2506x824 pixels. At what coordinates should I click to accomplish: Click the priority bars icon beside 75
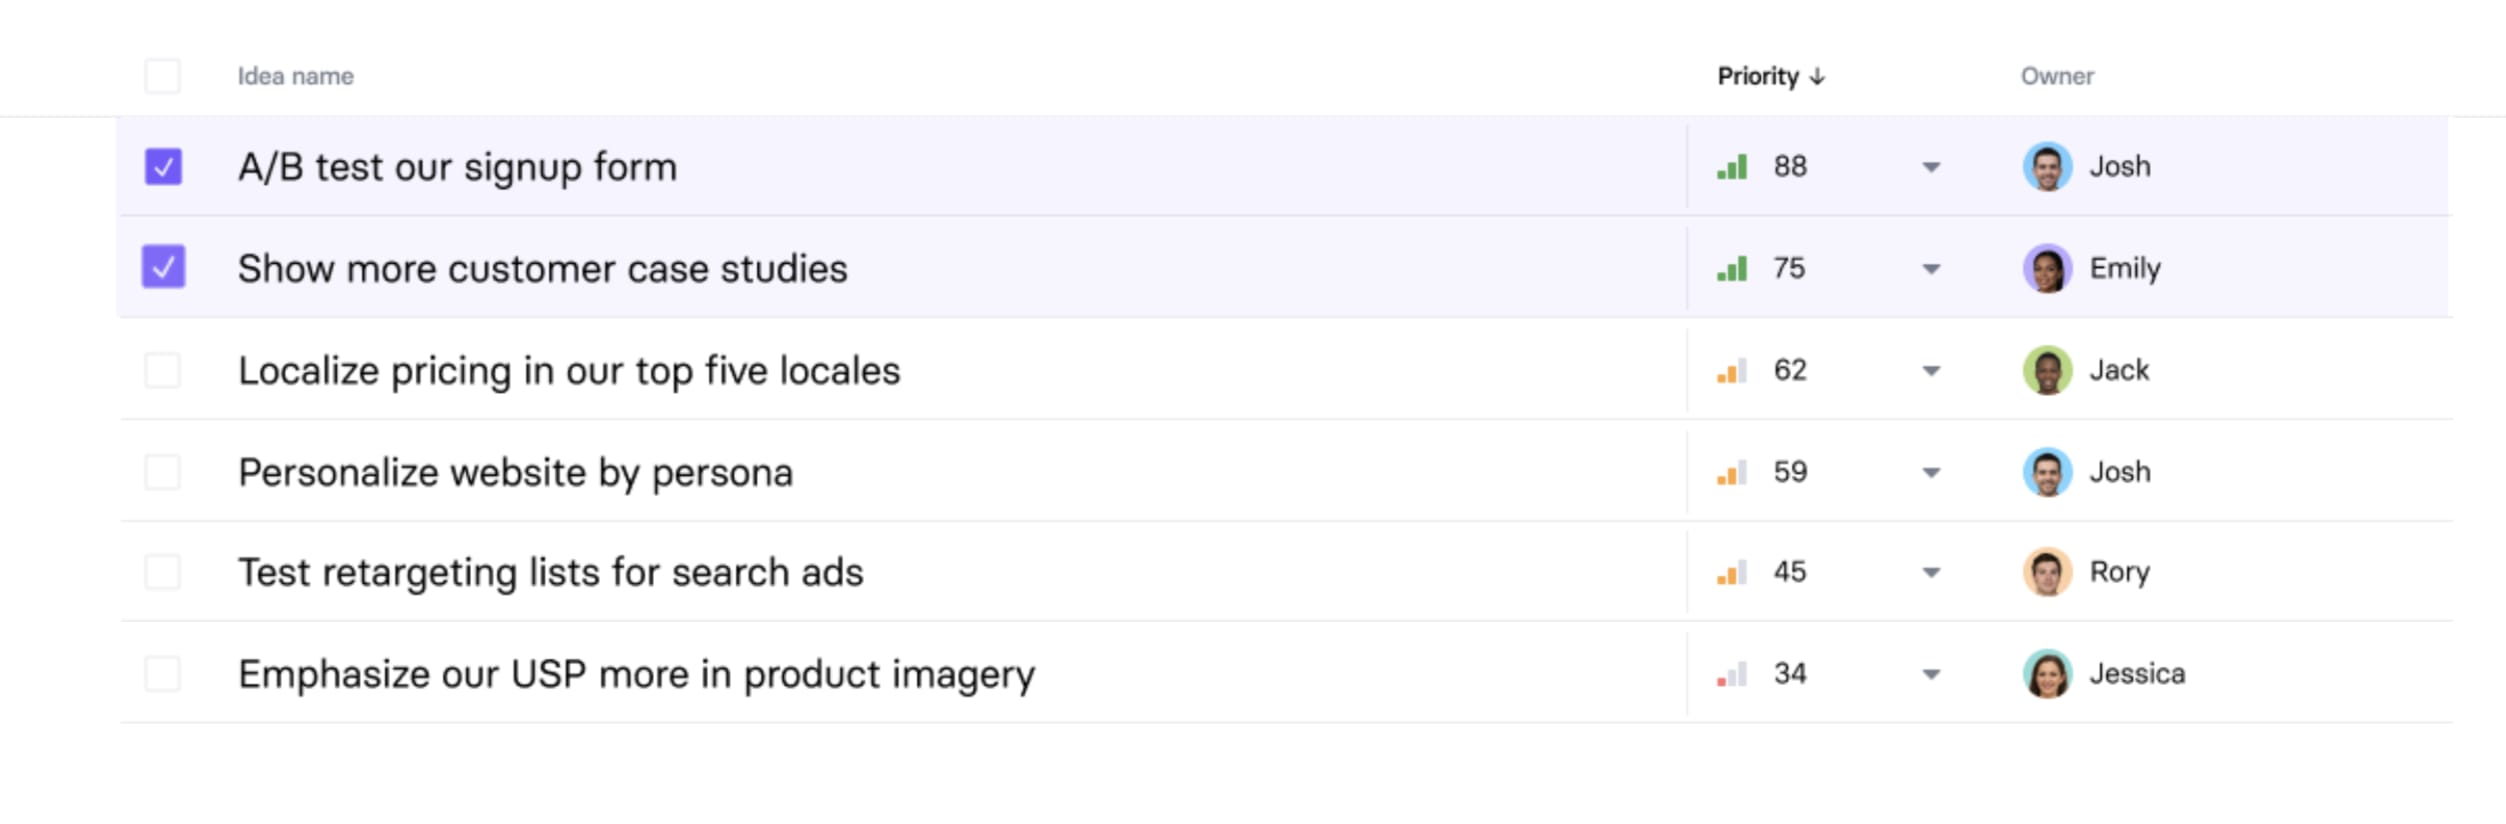[1732, 269]
